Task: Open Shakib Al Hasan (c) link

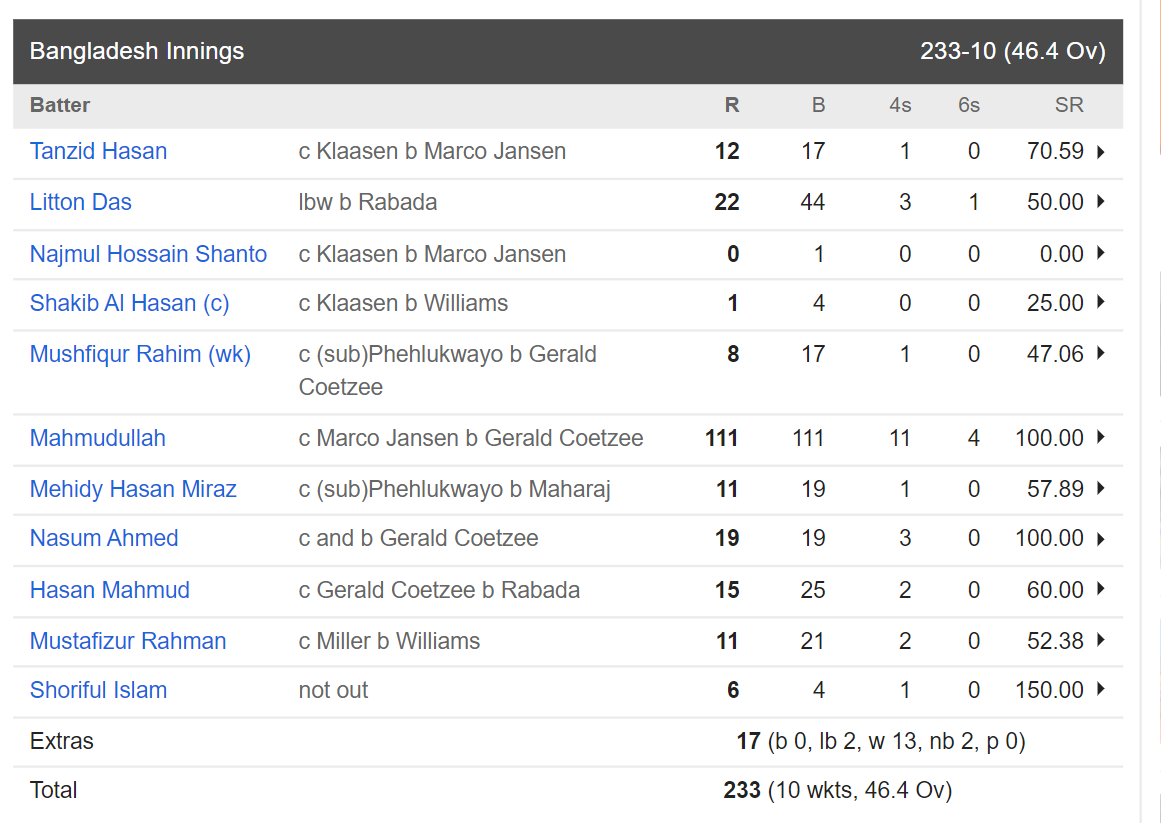Action: (130, 303)
